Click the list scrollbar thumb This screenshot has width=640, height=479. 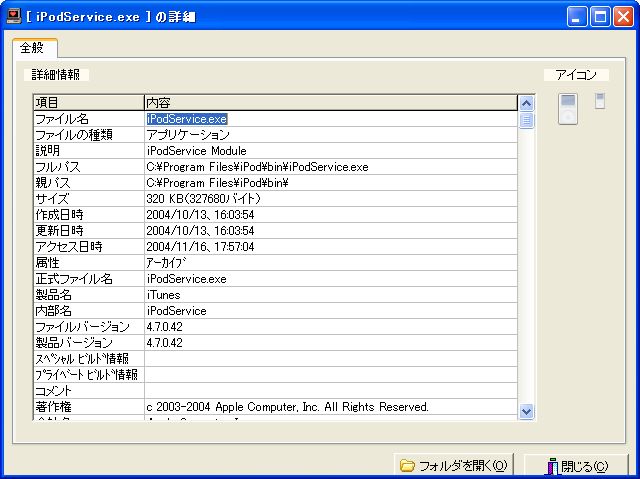pyautogui.click(x=527, y=120)
